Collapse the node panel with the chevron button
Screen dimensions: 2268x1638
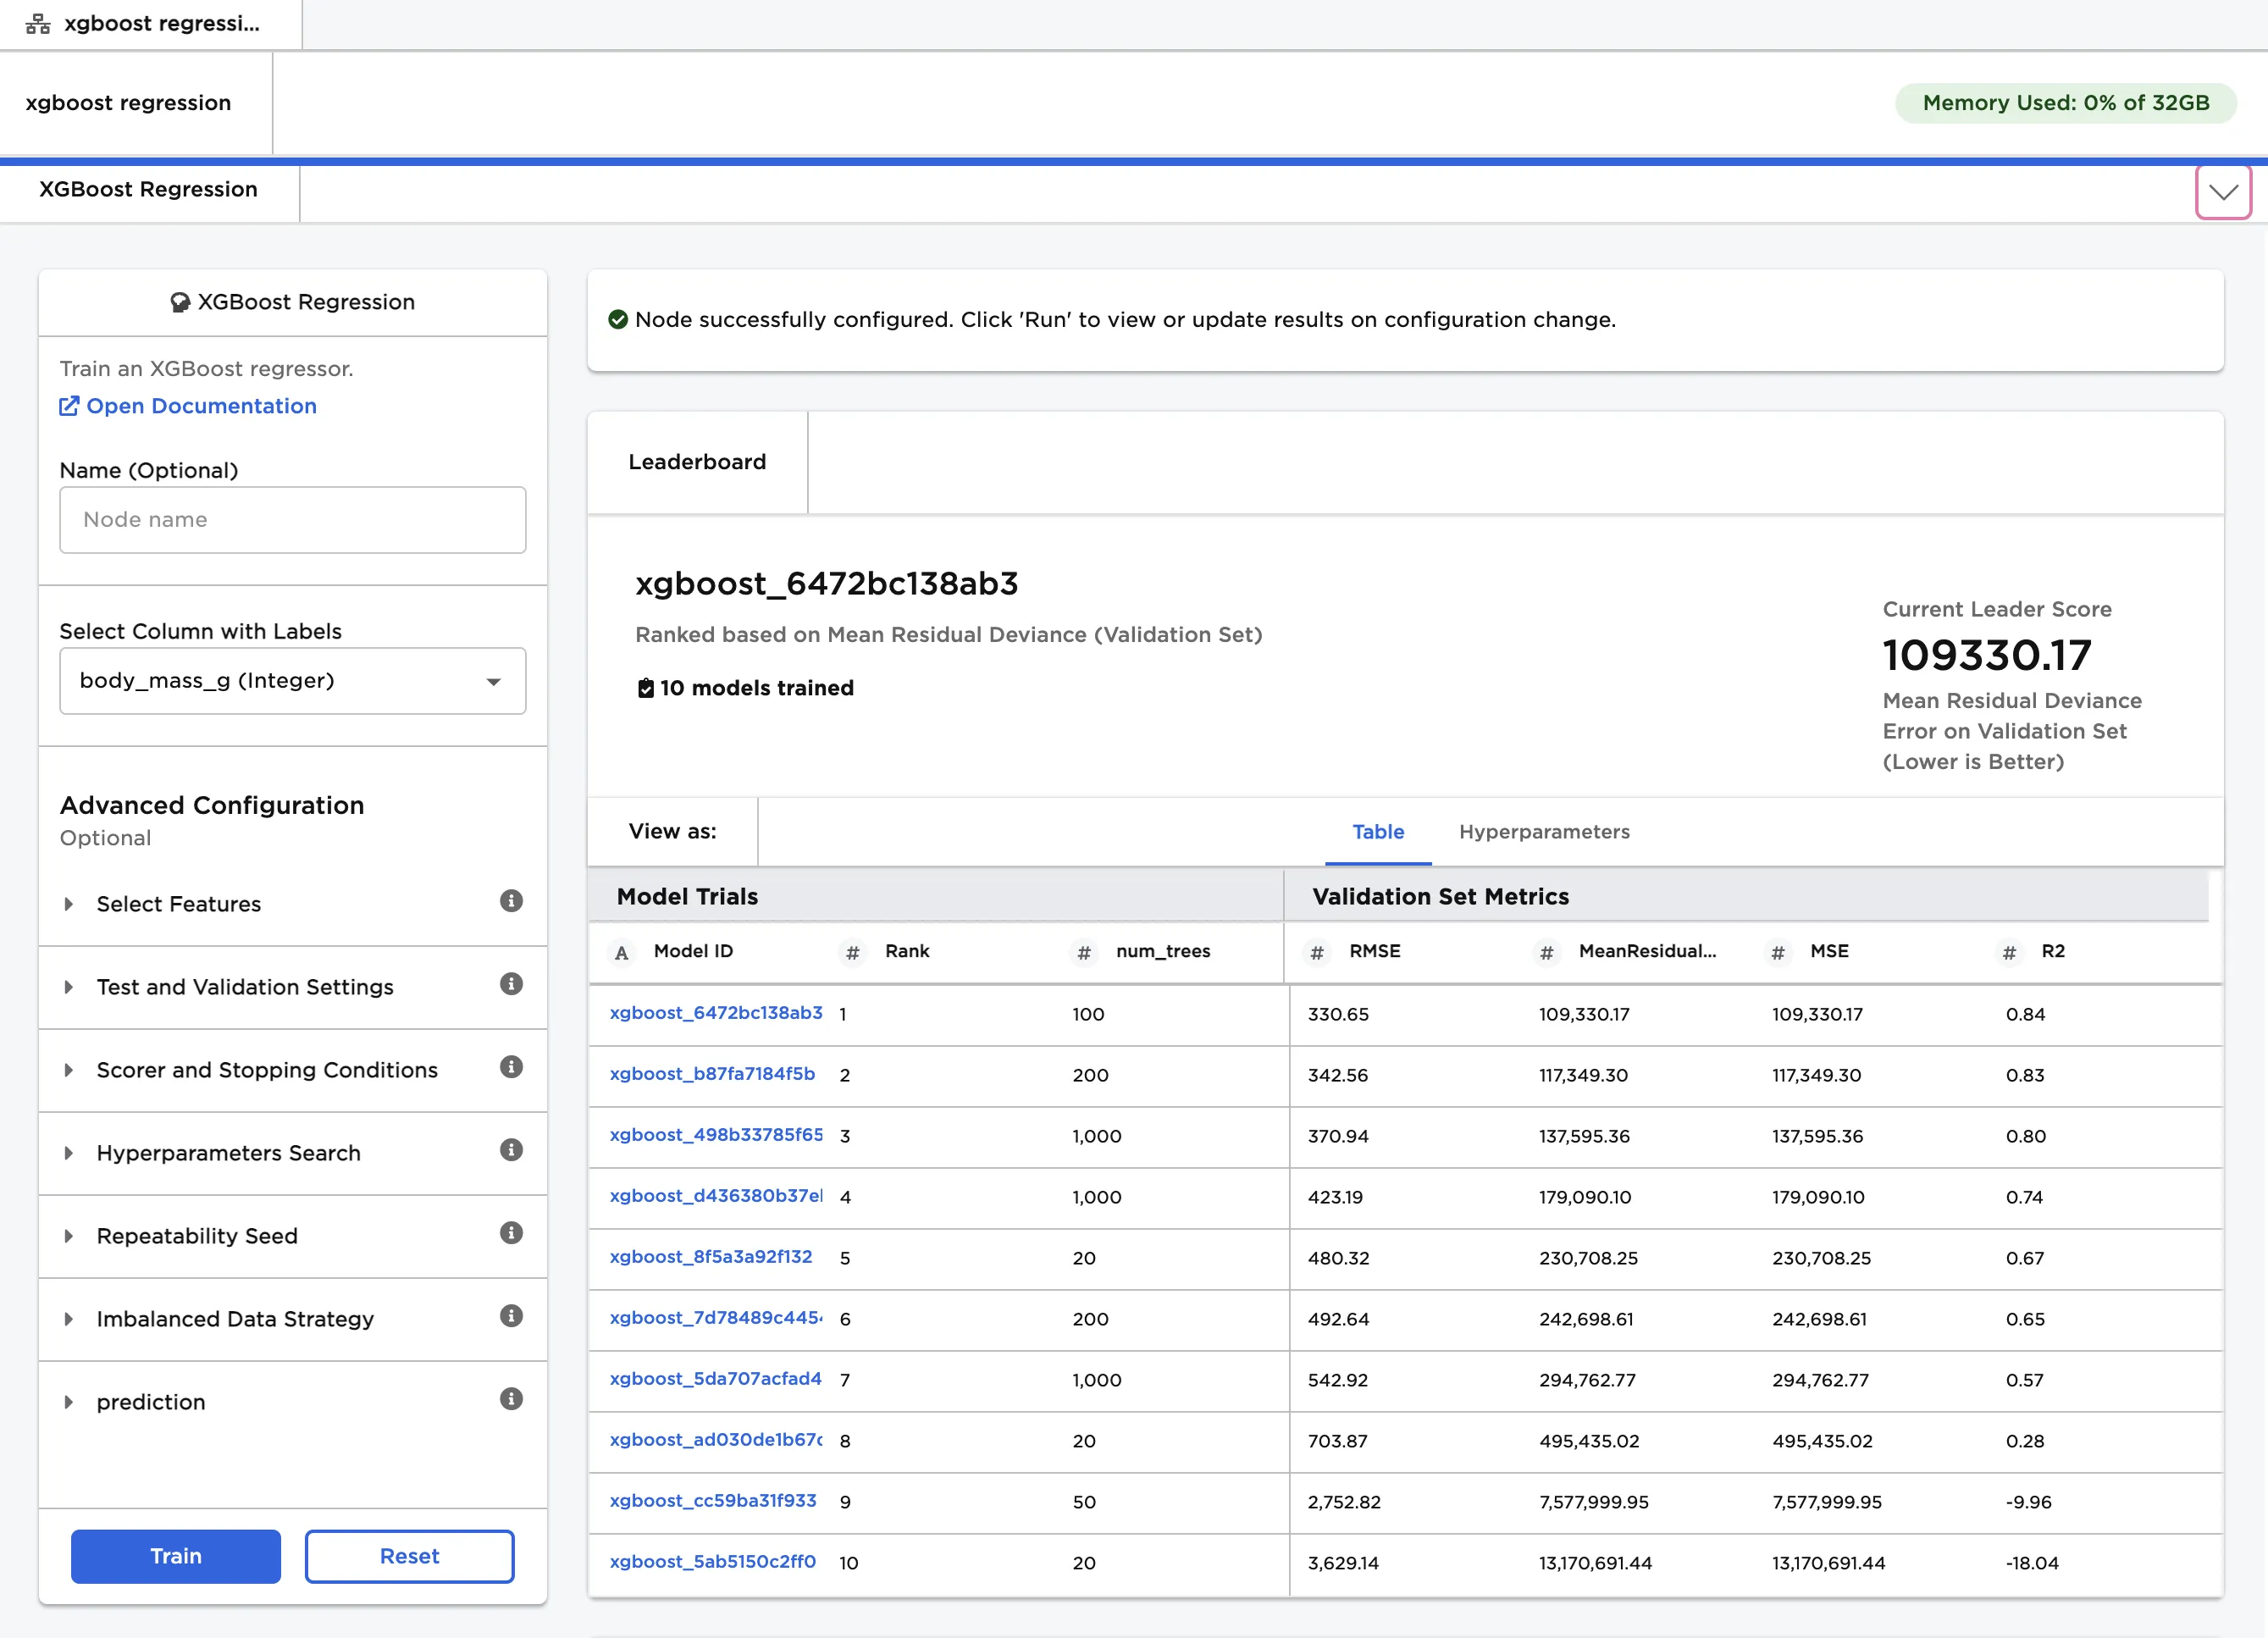(x=2222, y=192)
